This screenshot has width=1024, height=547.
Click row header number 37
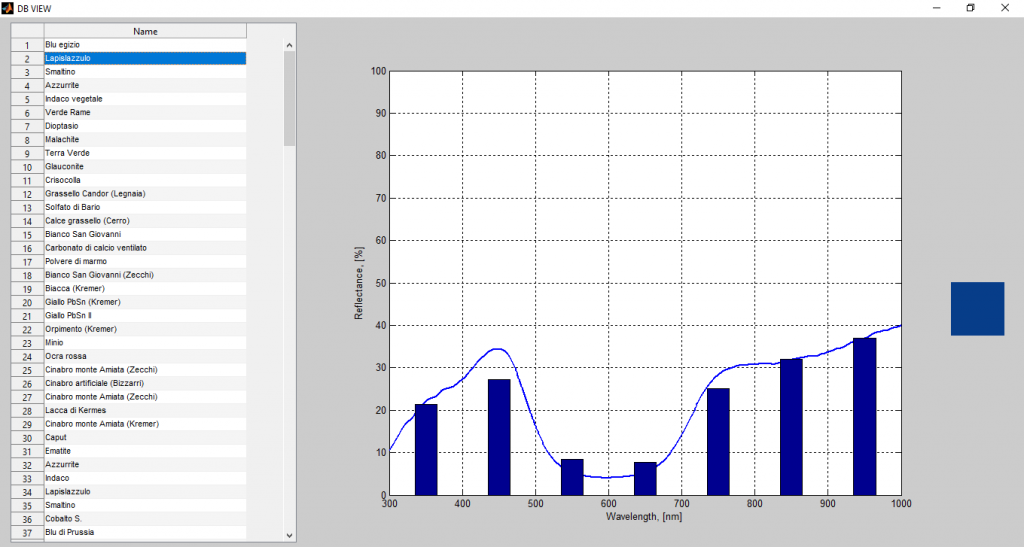click(x=27, y=533)
